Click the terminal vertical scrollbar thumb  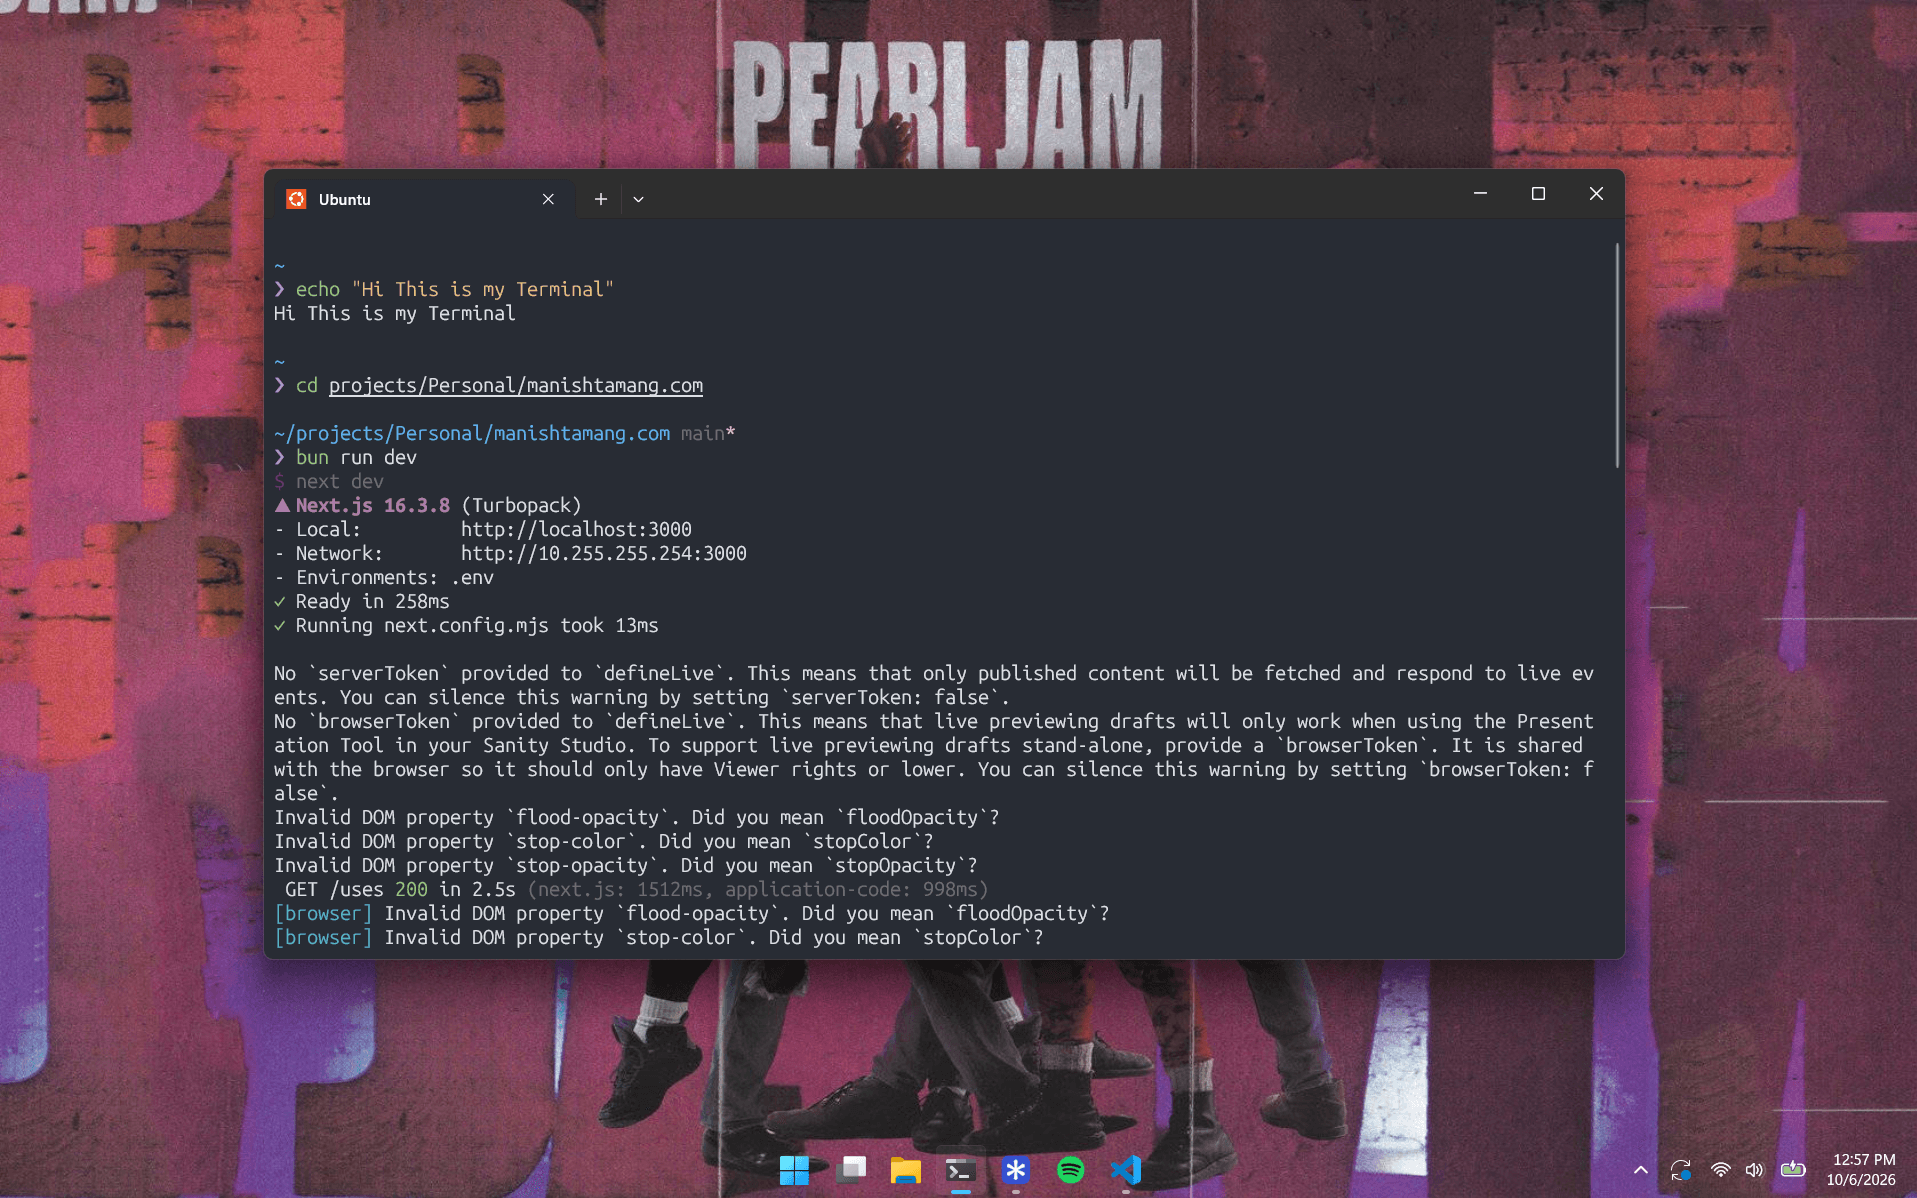click(1617, 355)
